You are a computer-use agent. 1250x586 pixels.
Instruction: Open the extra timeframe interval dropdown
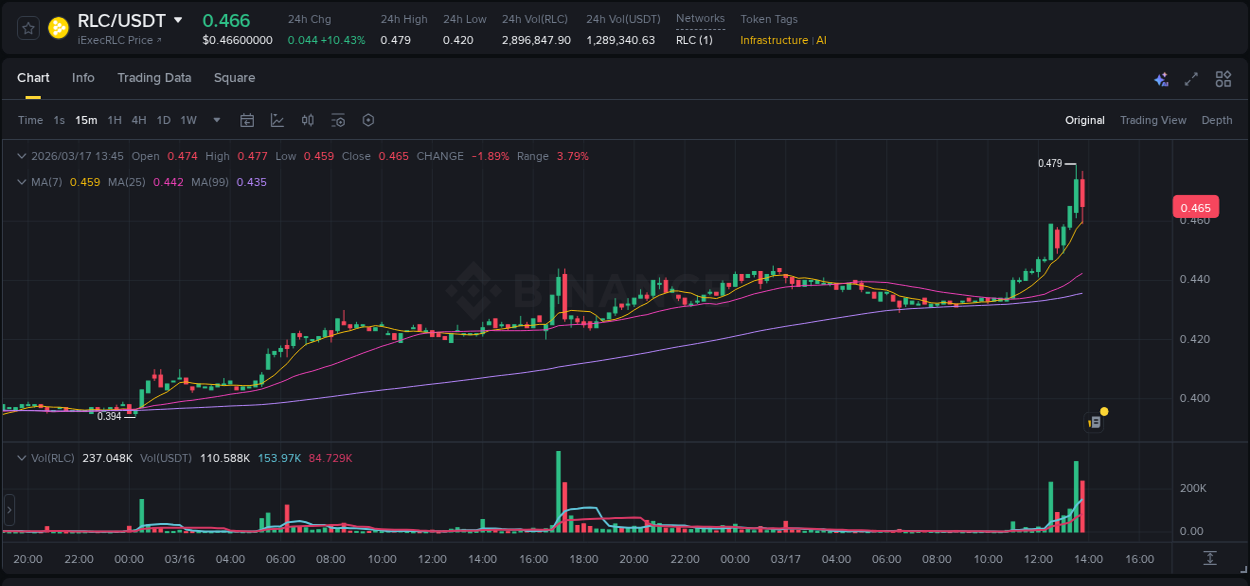click(215, 120)
